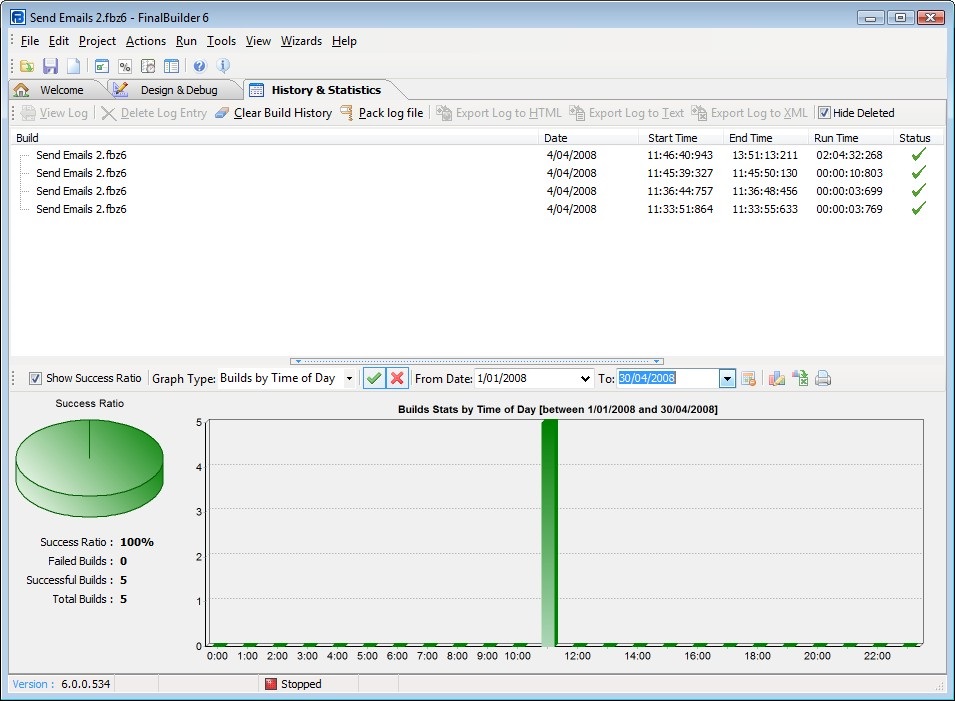Screen dimensions: 955x701
Task: Click status checkmark of 11:36:44:757 build
Action: click(x=918, y=191)
